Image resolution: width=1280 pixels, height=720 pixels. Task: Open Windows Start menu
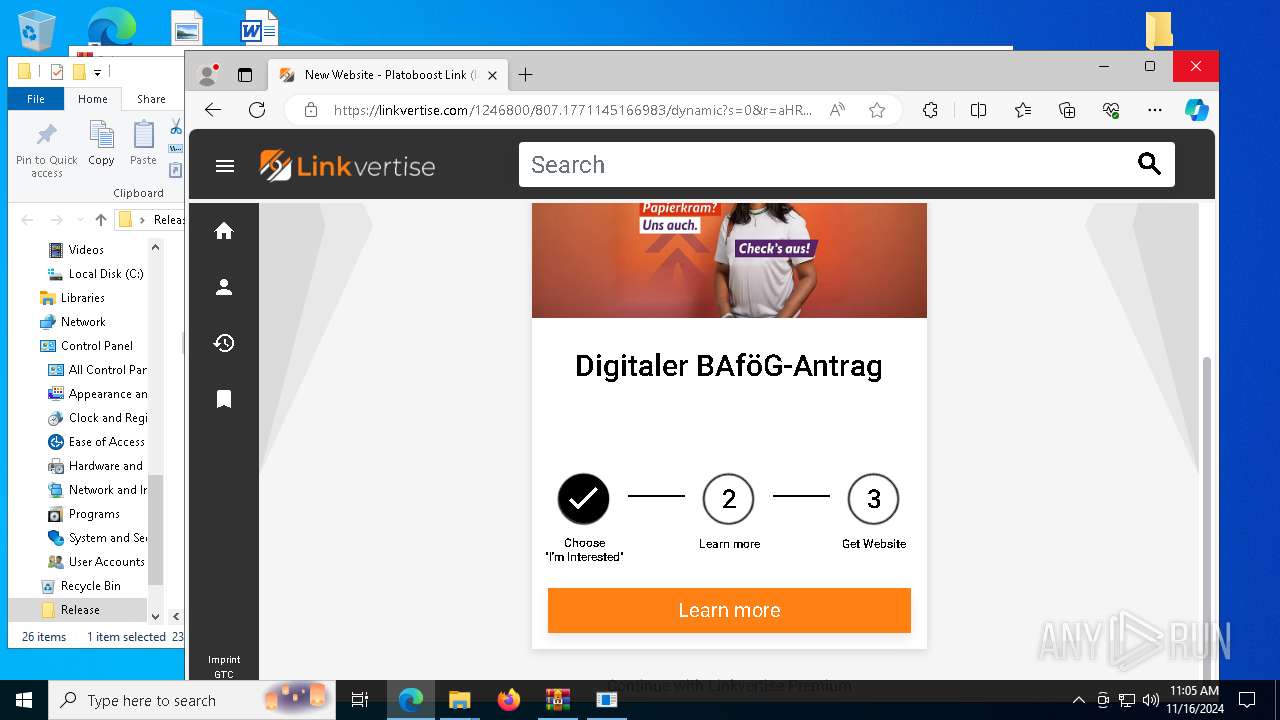(x=24, y=700)
